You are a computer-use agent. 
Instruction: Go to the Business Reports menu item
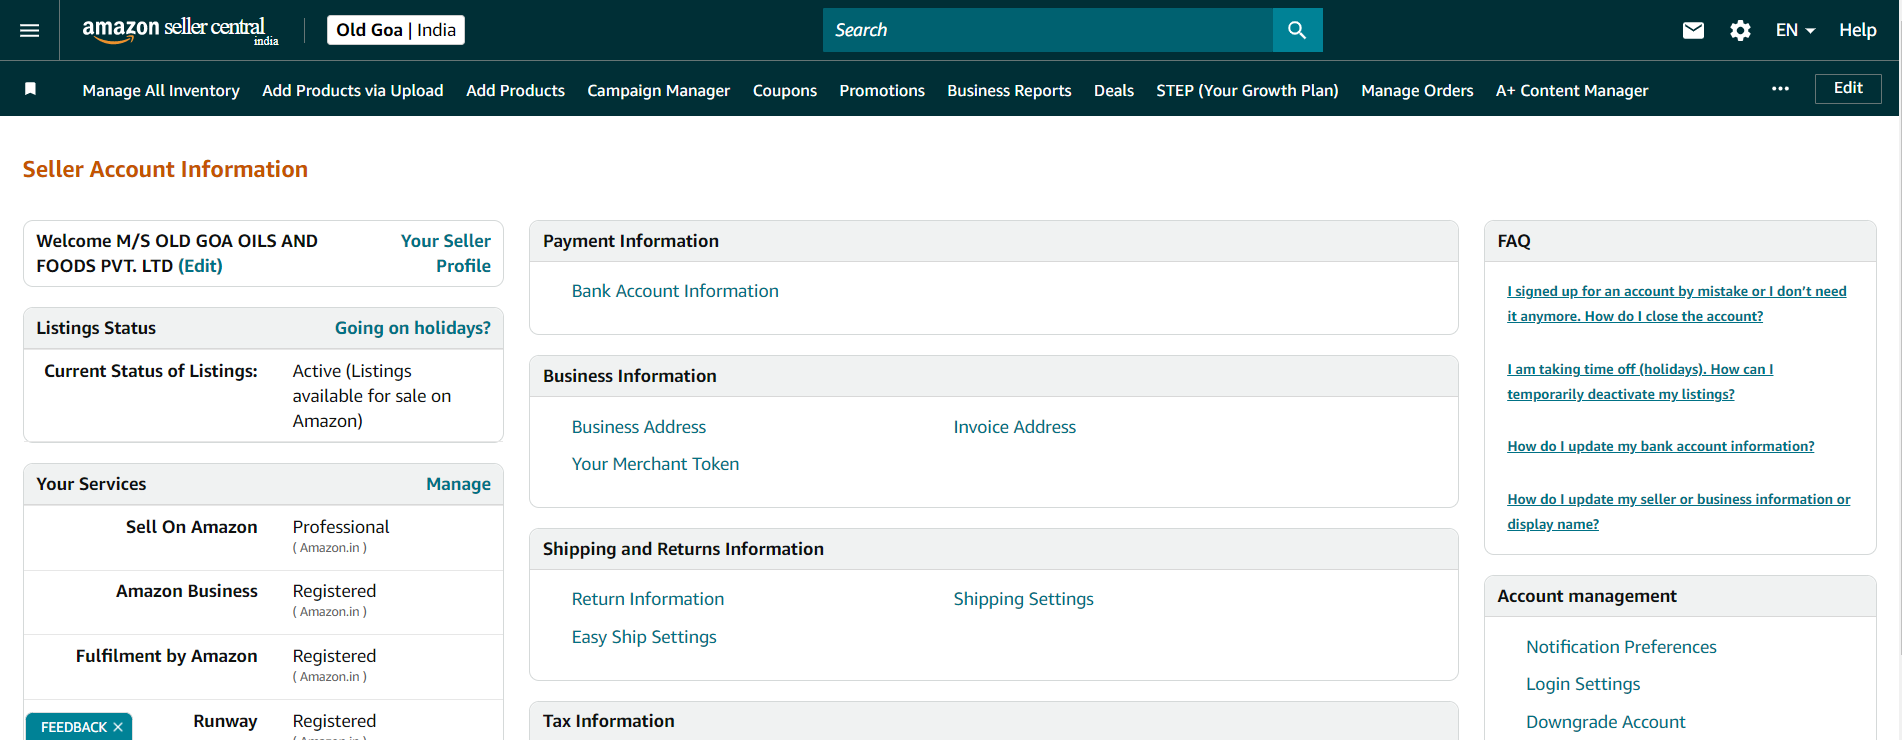pos(1009,90)
